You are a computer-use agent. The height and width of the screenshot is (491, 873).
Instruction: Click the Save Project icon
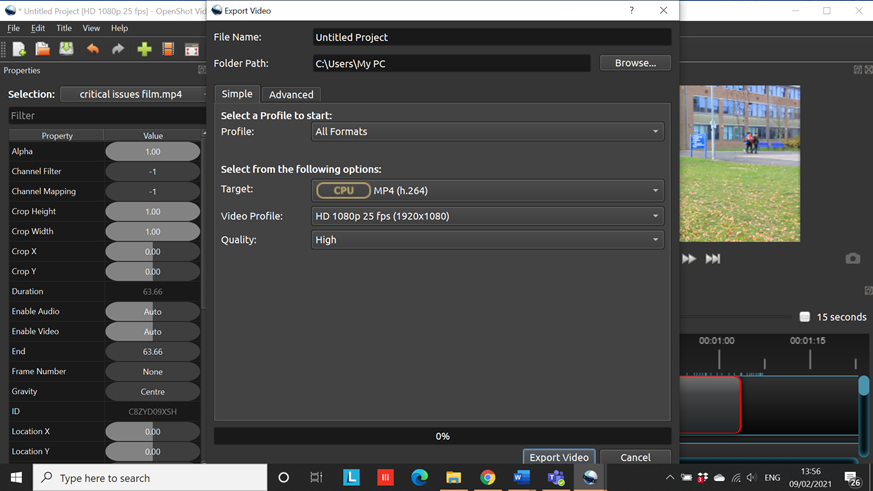[x=66, y=49]
